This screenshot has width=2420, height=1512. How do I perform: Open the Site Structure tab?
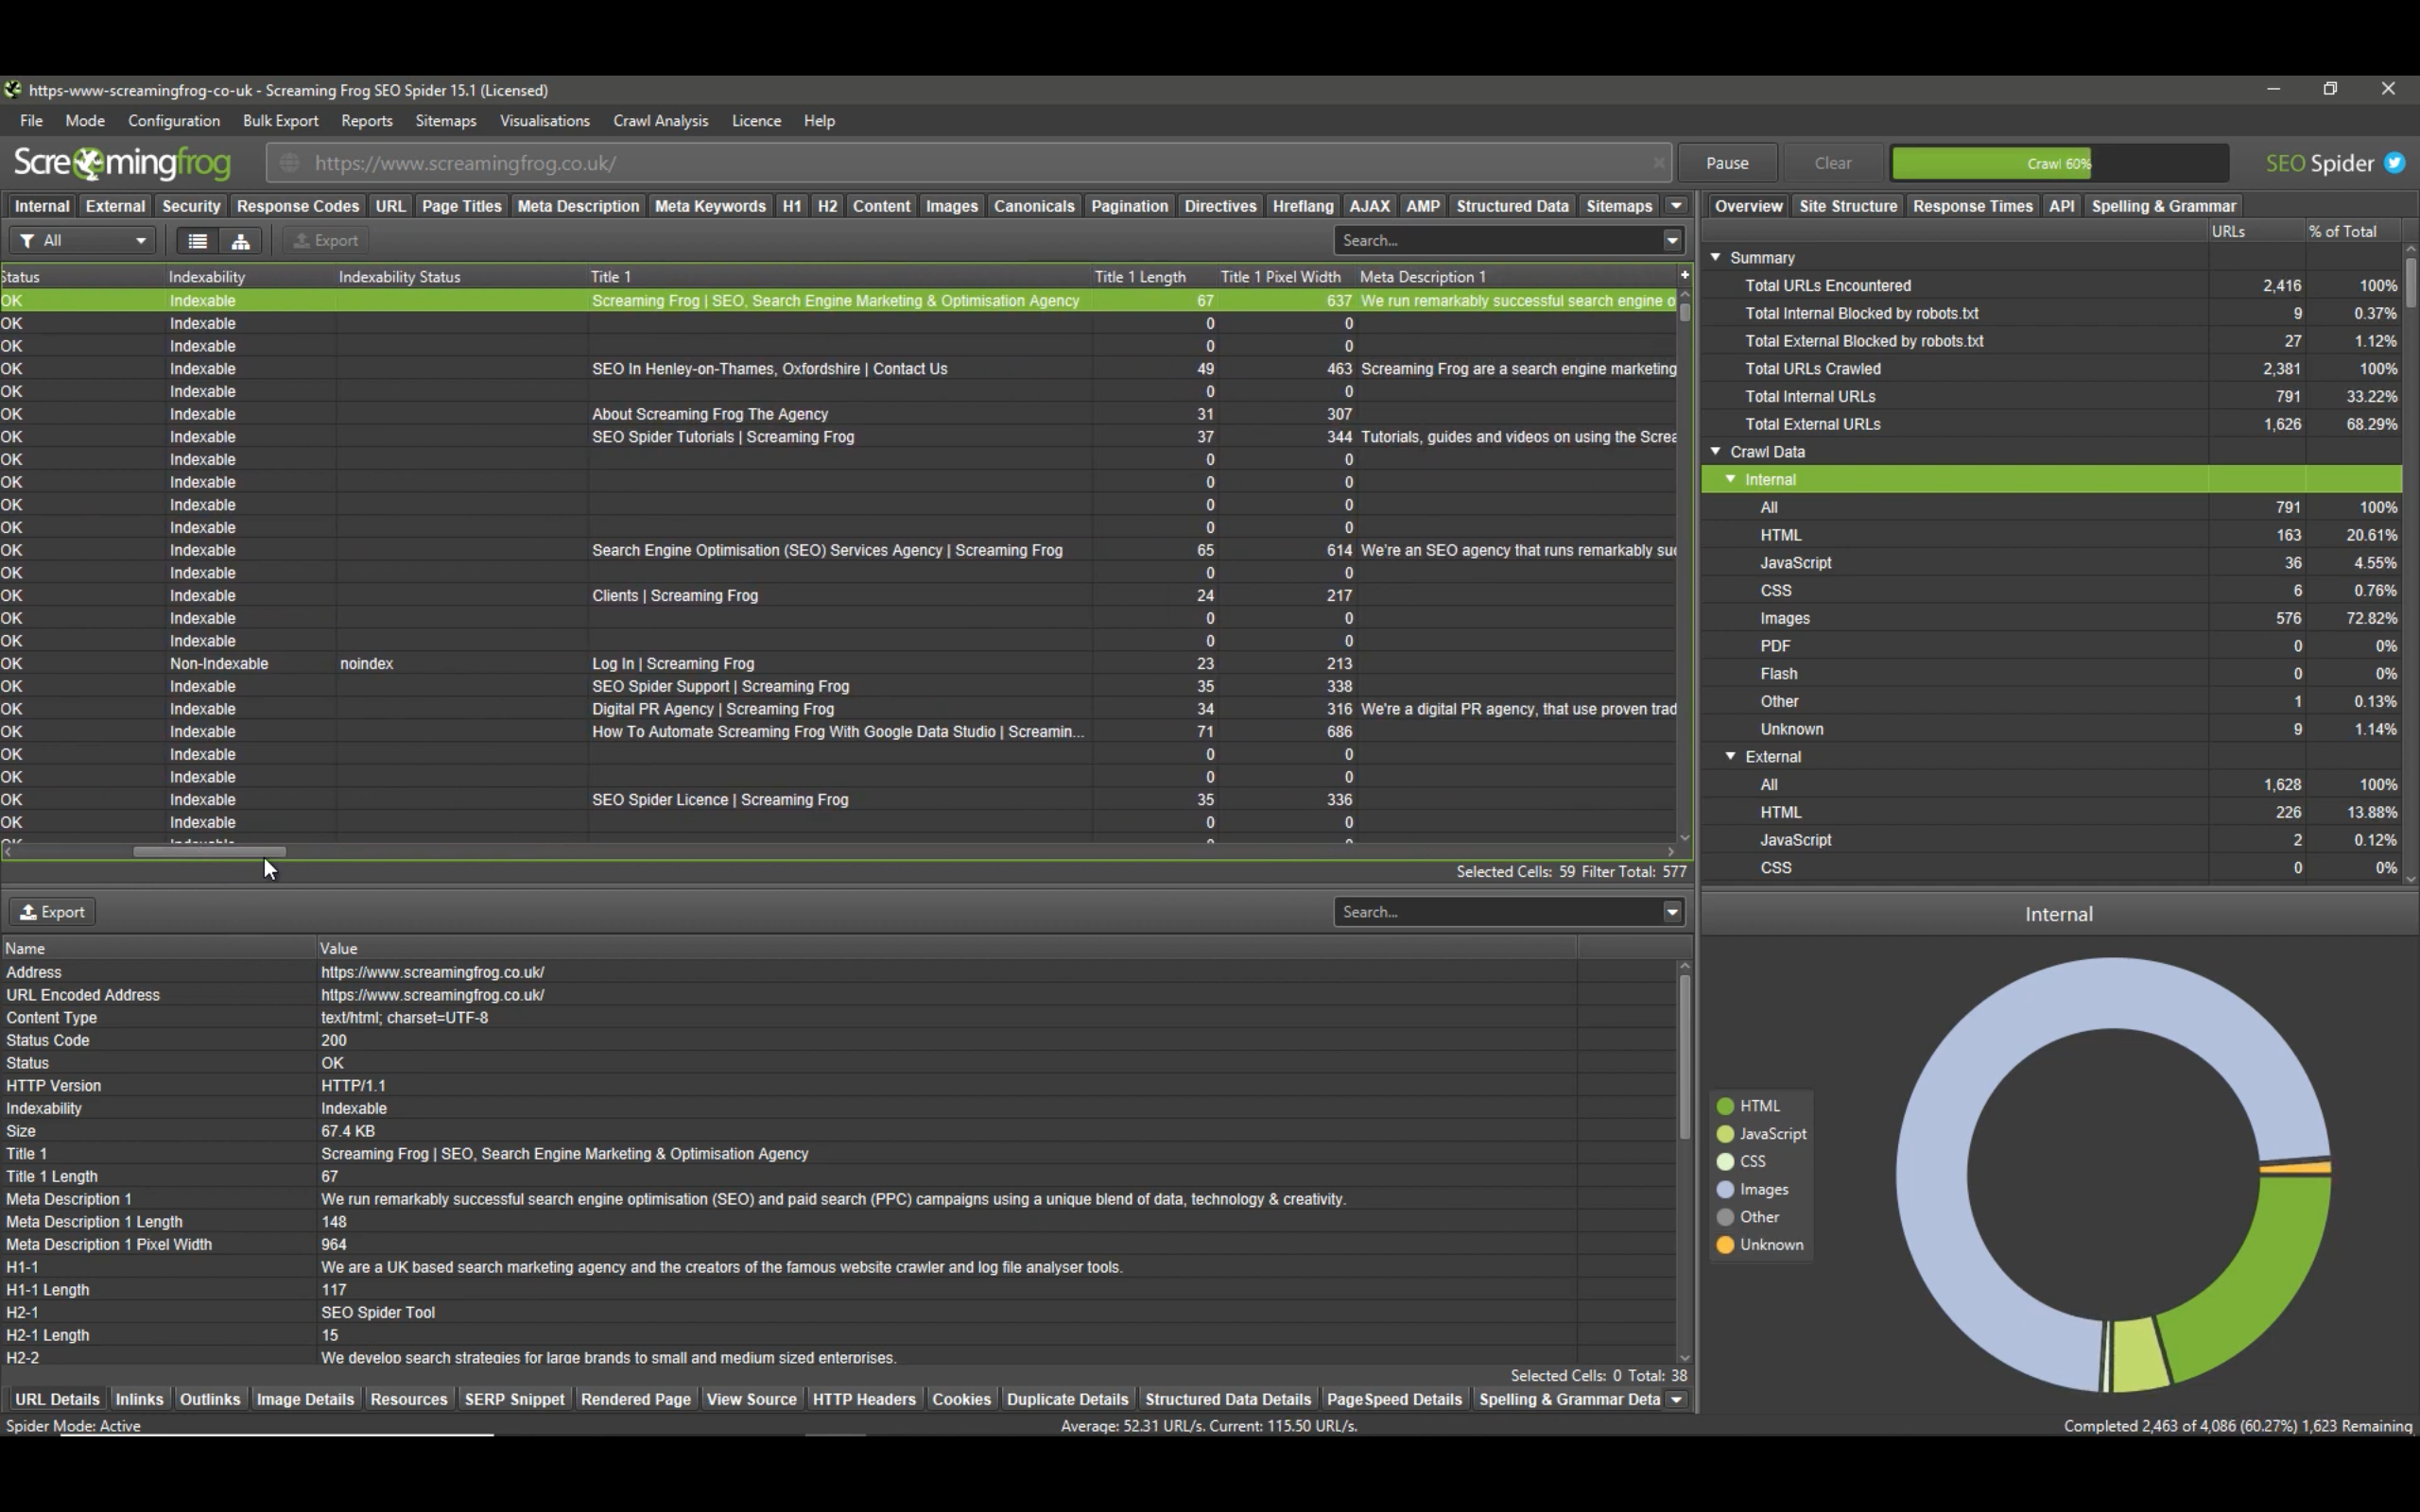1848,206
